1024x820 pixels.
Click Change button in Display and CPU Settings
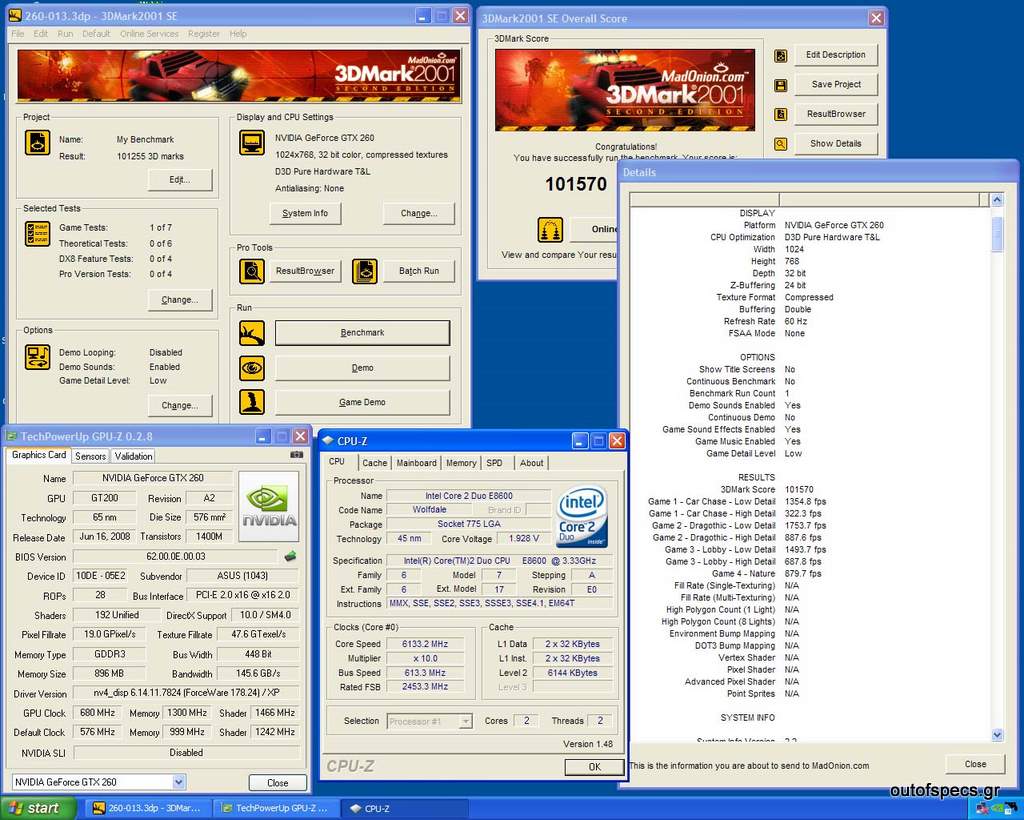tap(419, 213)
